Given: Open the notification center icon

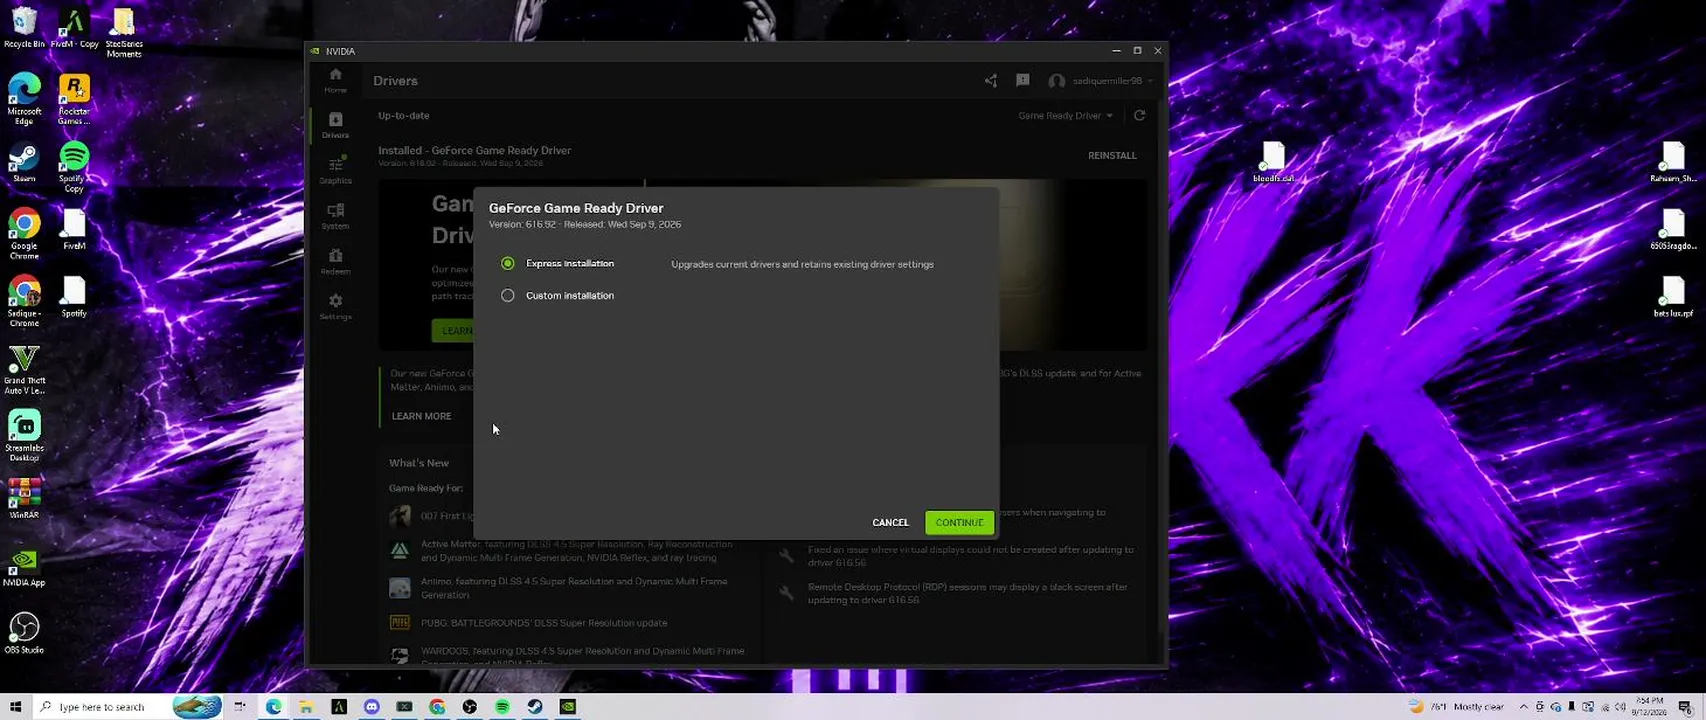Looking at the screenshot, I should [1687, 707].
